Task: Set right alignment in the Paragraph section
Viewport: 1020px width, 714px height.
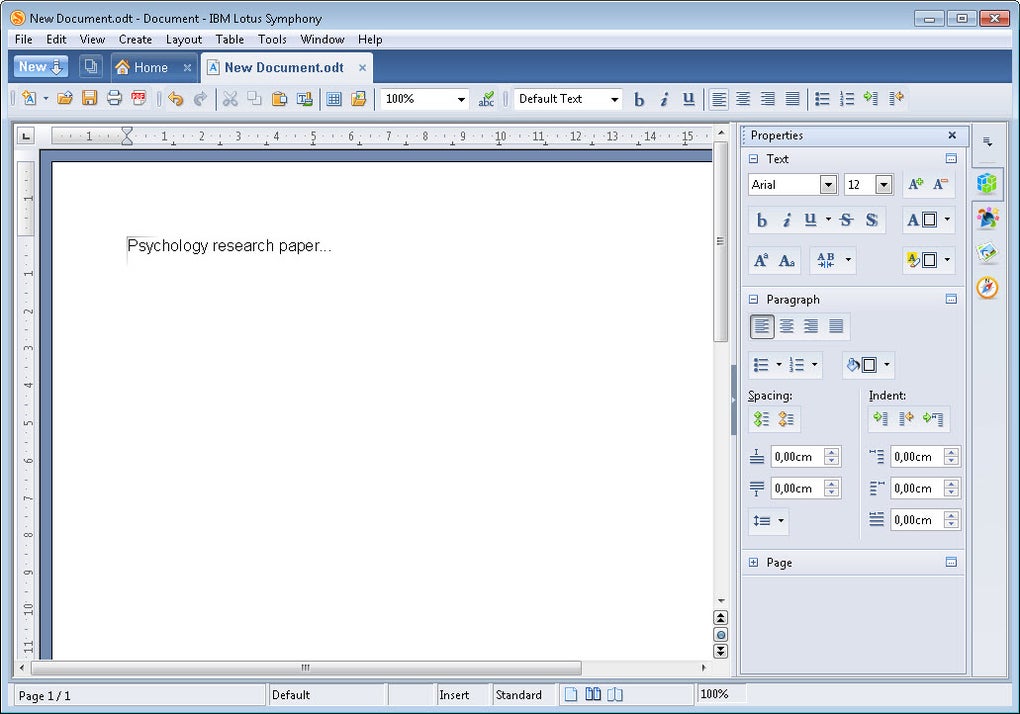Action: point(811,326)
